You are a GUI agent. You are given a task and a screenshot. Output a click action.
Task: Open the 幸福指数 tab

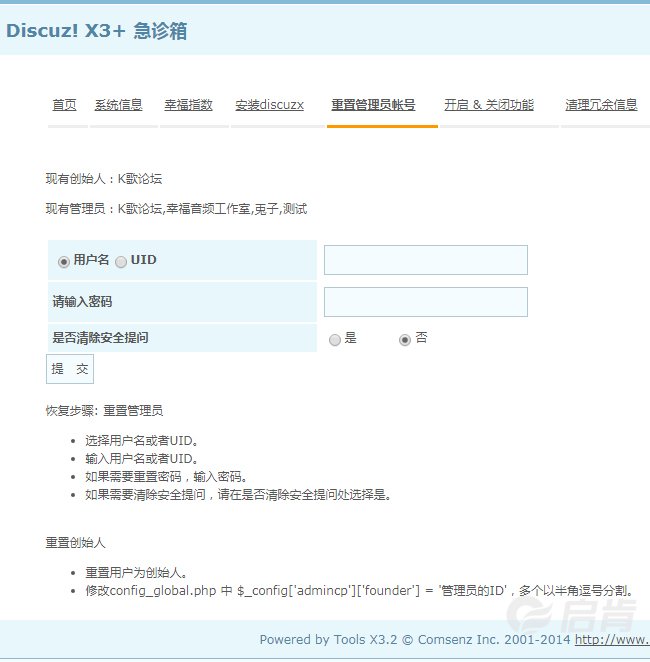coord(188,105)
